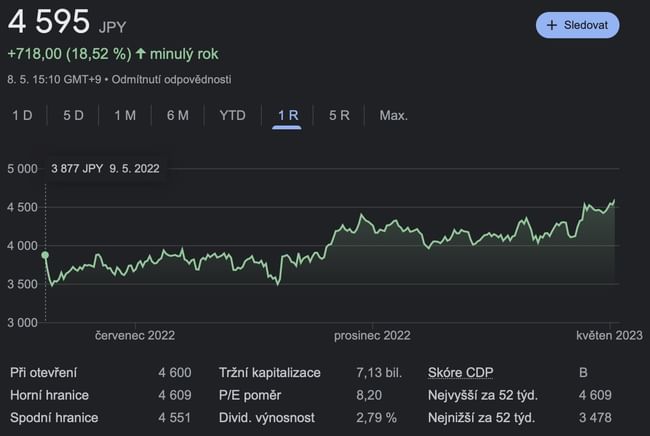Click the plus icon in Sledovat button
Viewport: 650px width, 436px height.
552,25
